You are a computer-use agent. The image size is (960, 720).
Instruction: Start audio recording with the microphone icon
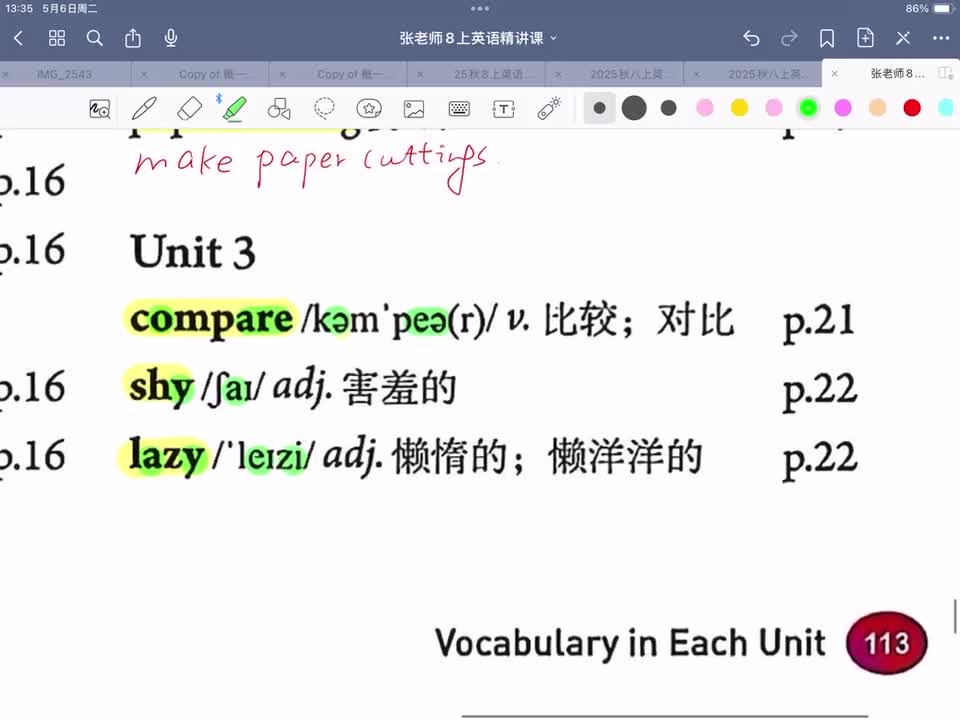(x=171, y=38)
